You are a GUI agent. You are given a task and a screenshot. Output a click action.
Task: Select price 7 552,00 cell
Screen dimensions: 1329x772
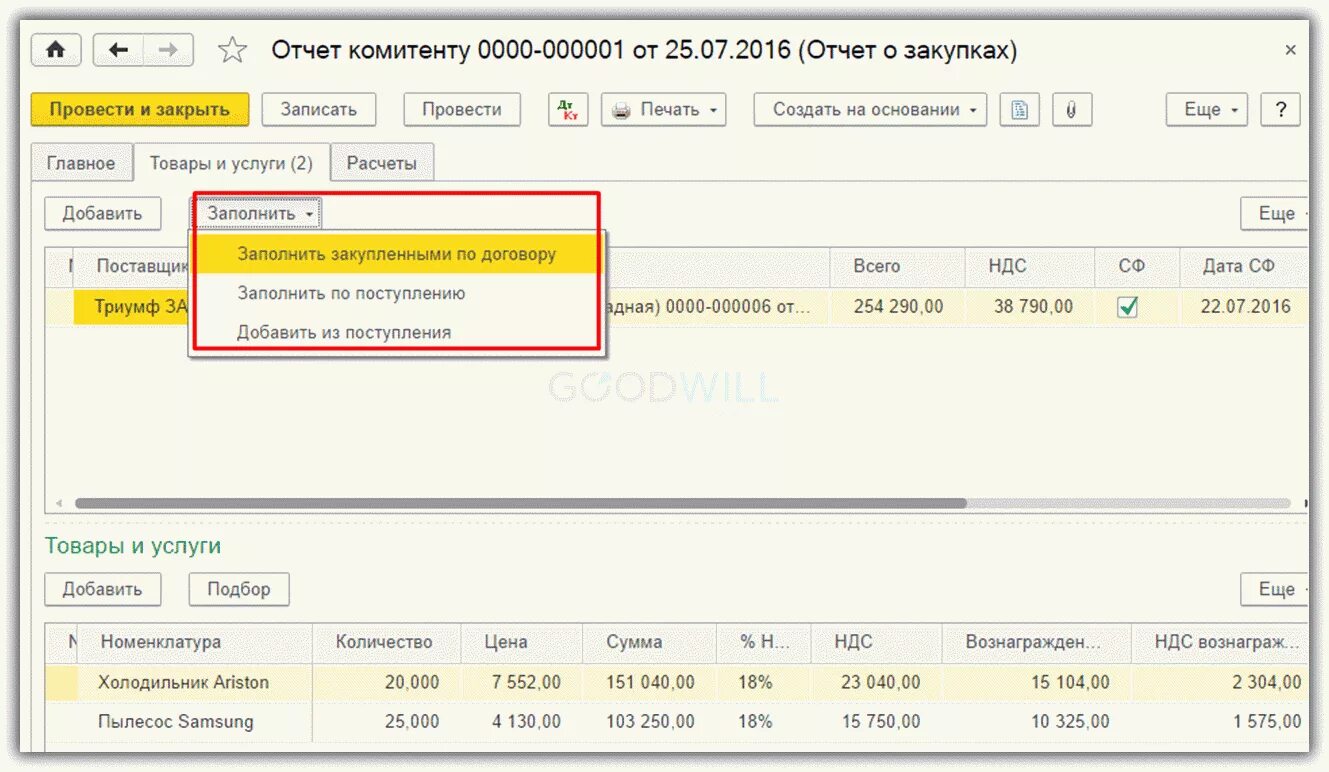coord(521,683)
